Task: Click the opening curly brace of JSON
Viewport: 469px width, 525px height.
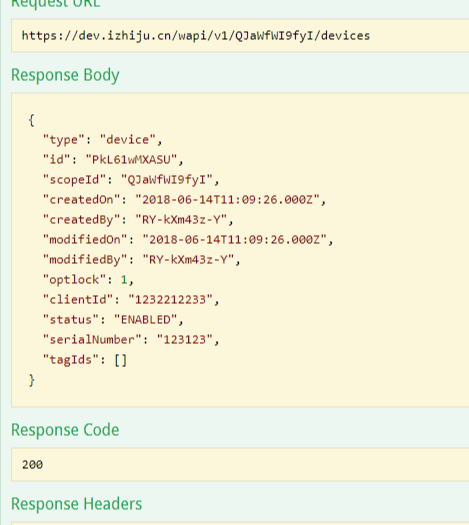Action: (x=31, y=120)
